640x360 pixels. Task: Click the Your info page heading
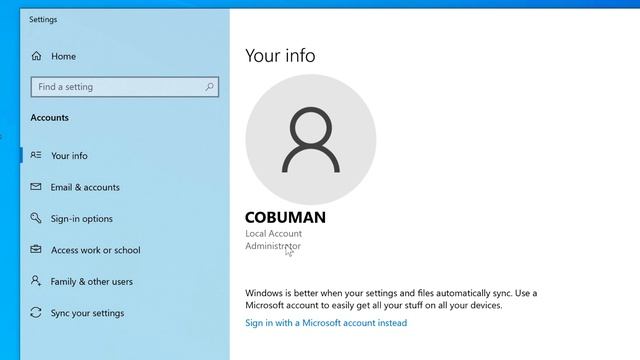(x=280, y=56)
